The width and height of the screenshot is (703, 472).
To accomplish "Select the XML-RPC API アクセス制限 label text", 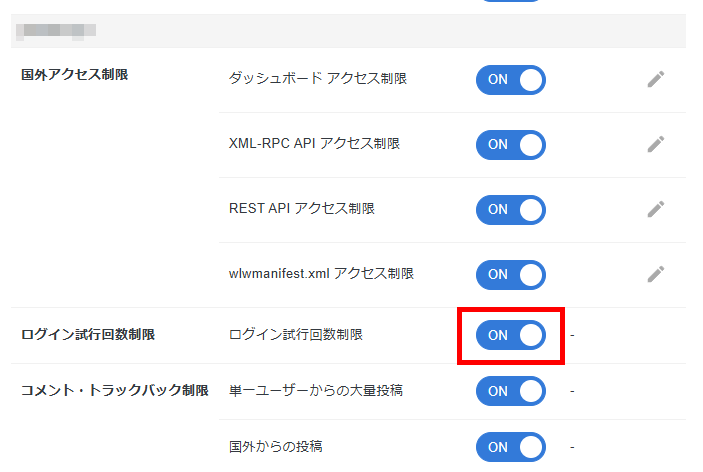I will 314,144.
